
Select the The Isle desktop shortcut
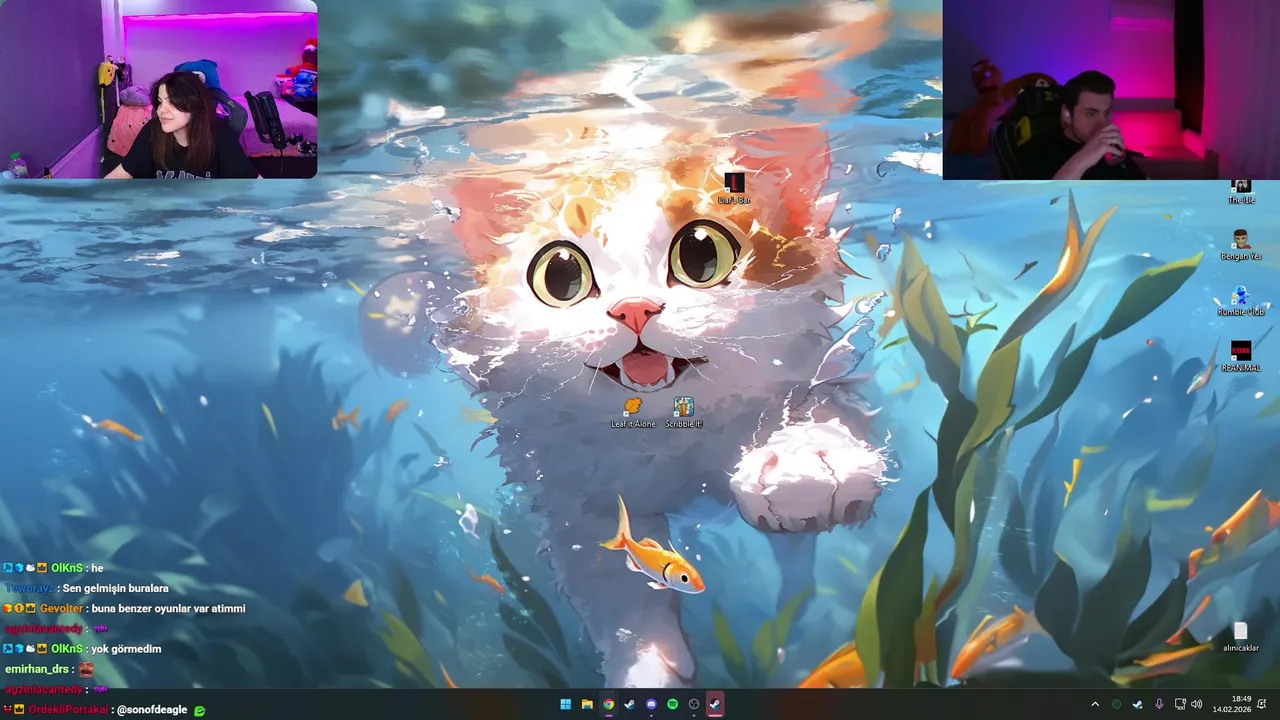1241,192
